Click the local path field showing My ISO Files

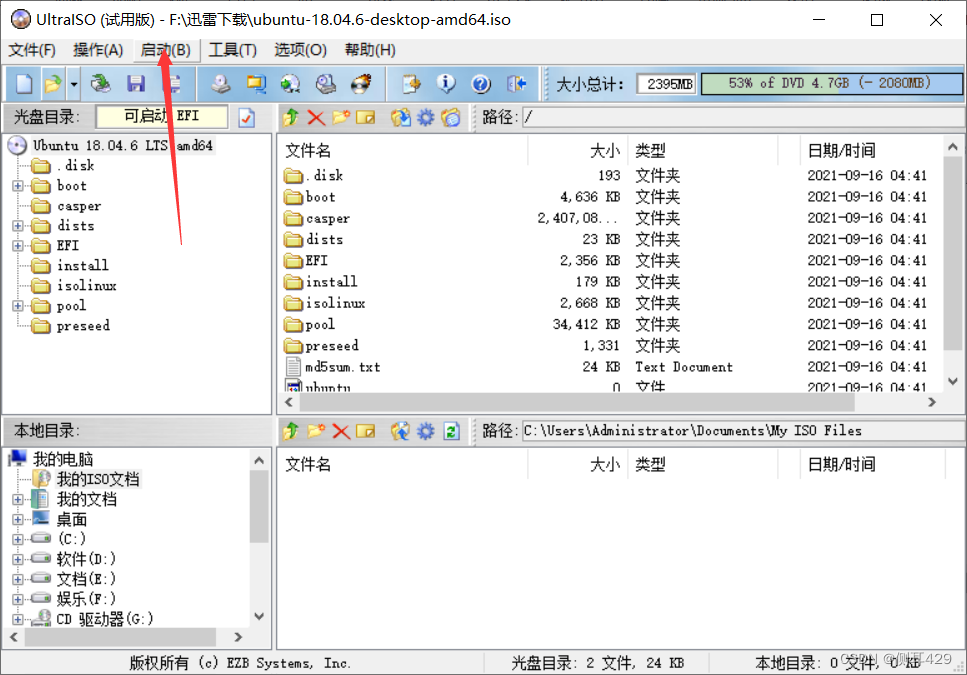[x=743, y=431]
